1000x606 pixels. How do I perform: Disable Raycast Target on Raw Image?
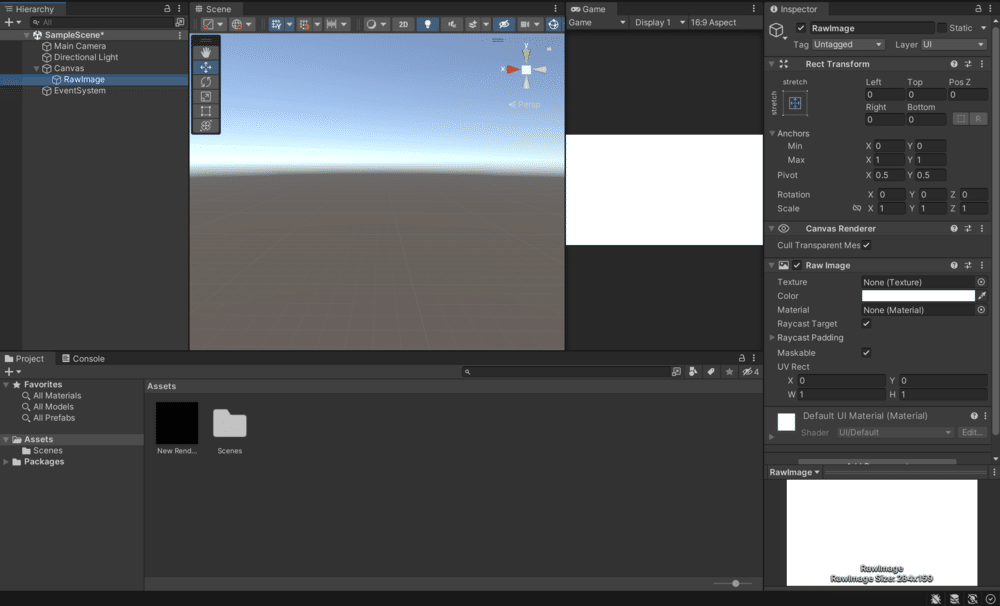pos(866,324)
